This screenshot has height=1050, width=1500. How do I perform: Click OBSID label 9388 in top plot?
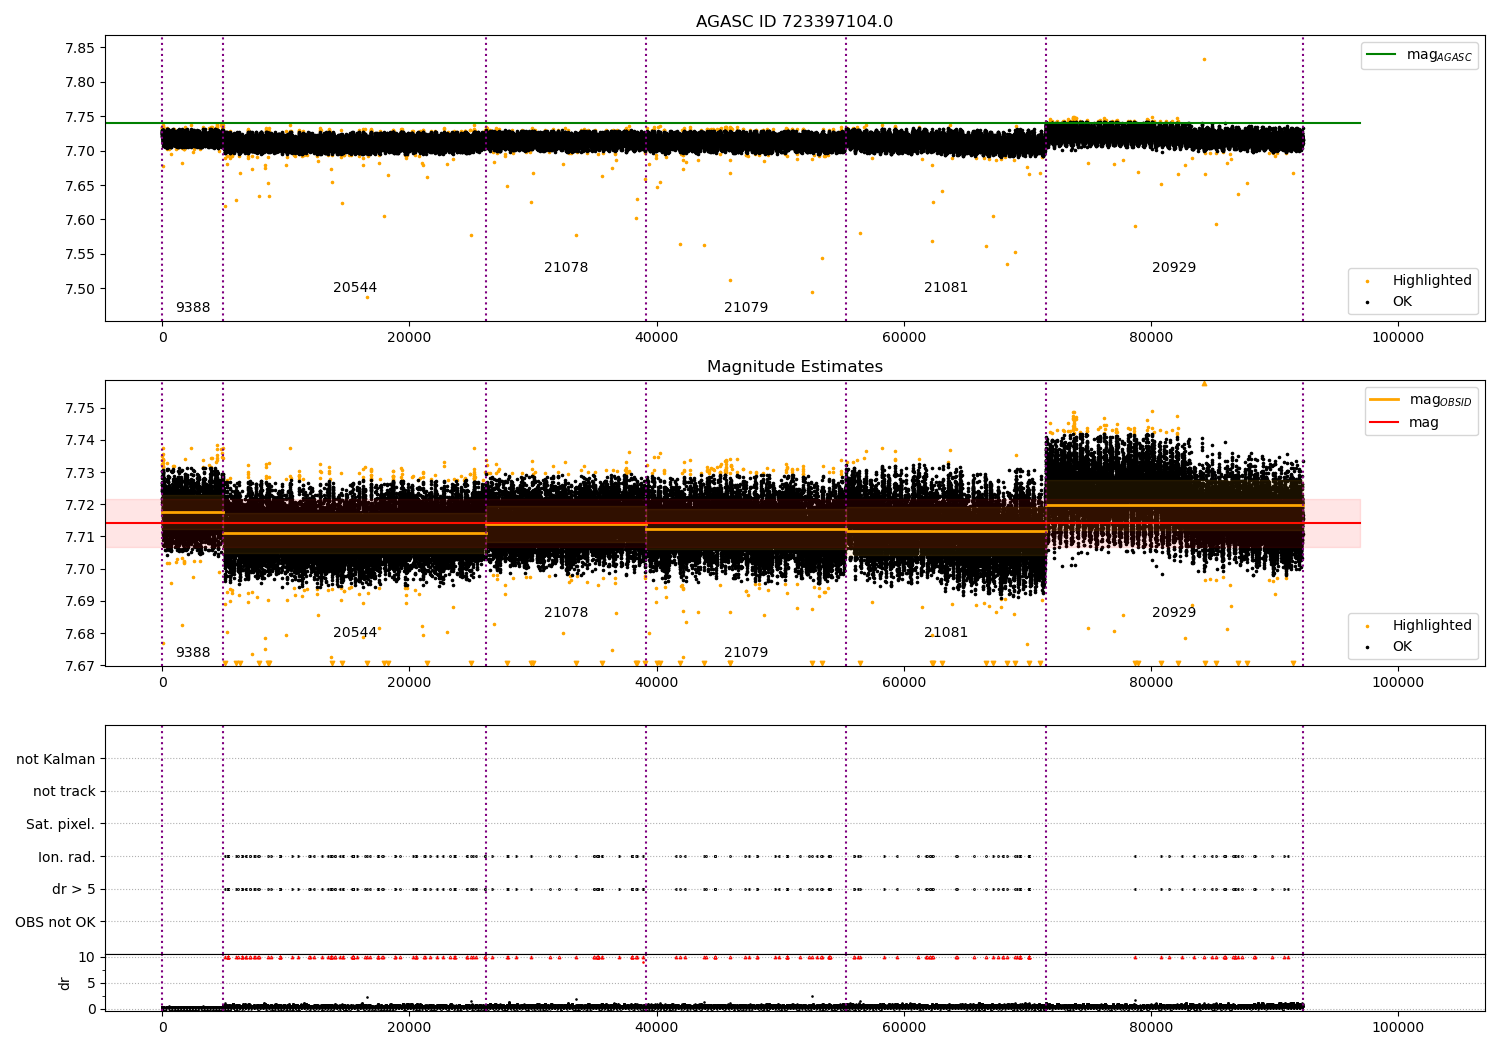(193, 307)
